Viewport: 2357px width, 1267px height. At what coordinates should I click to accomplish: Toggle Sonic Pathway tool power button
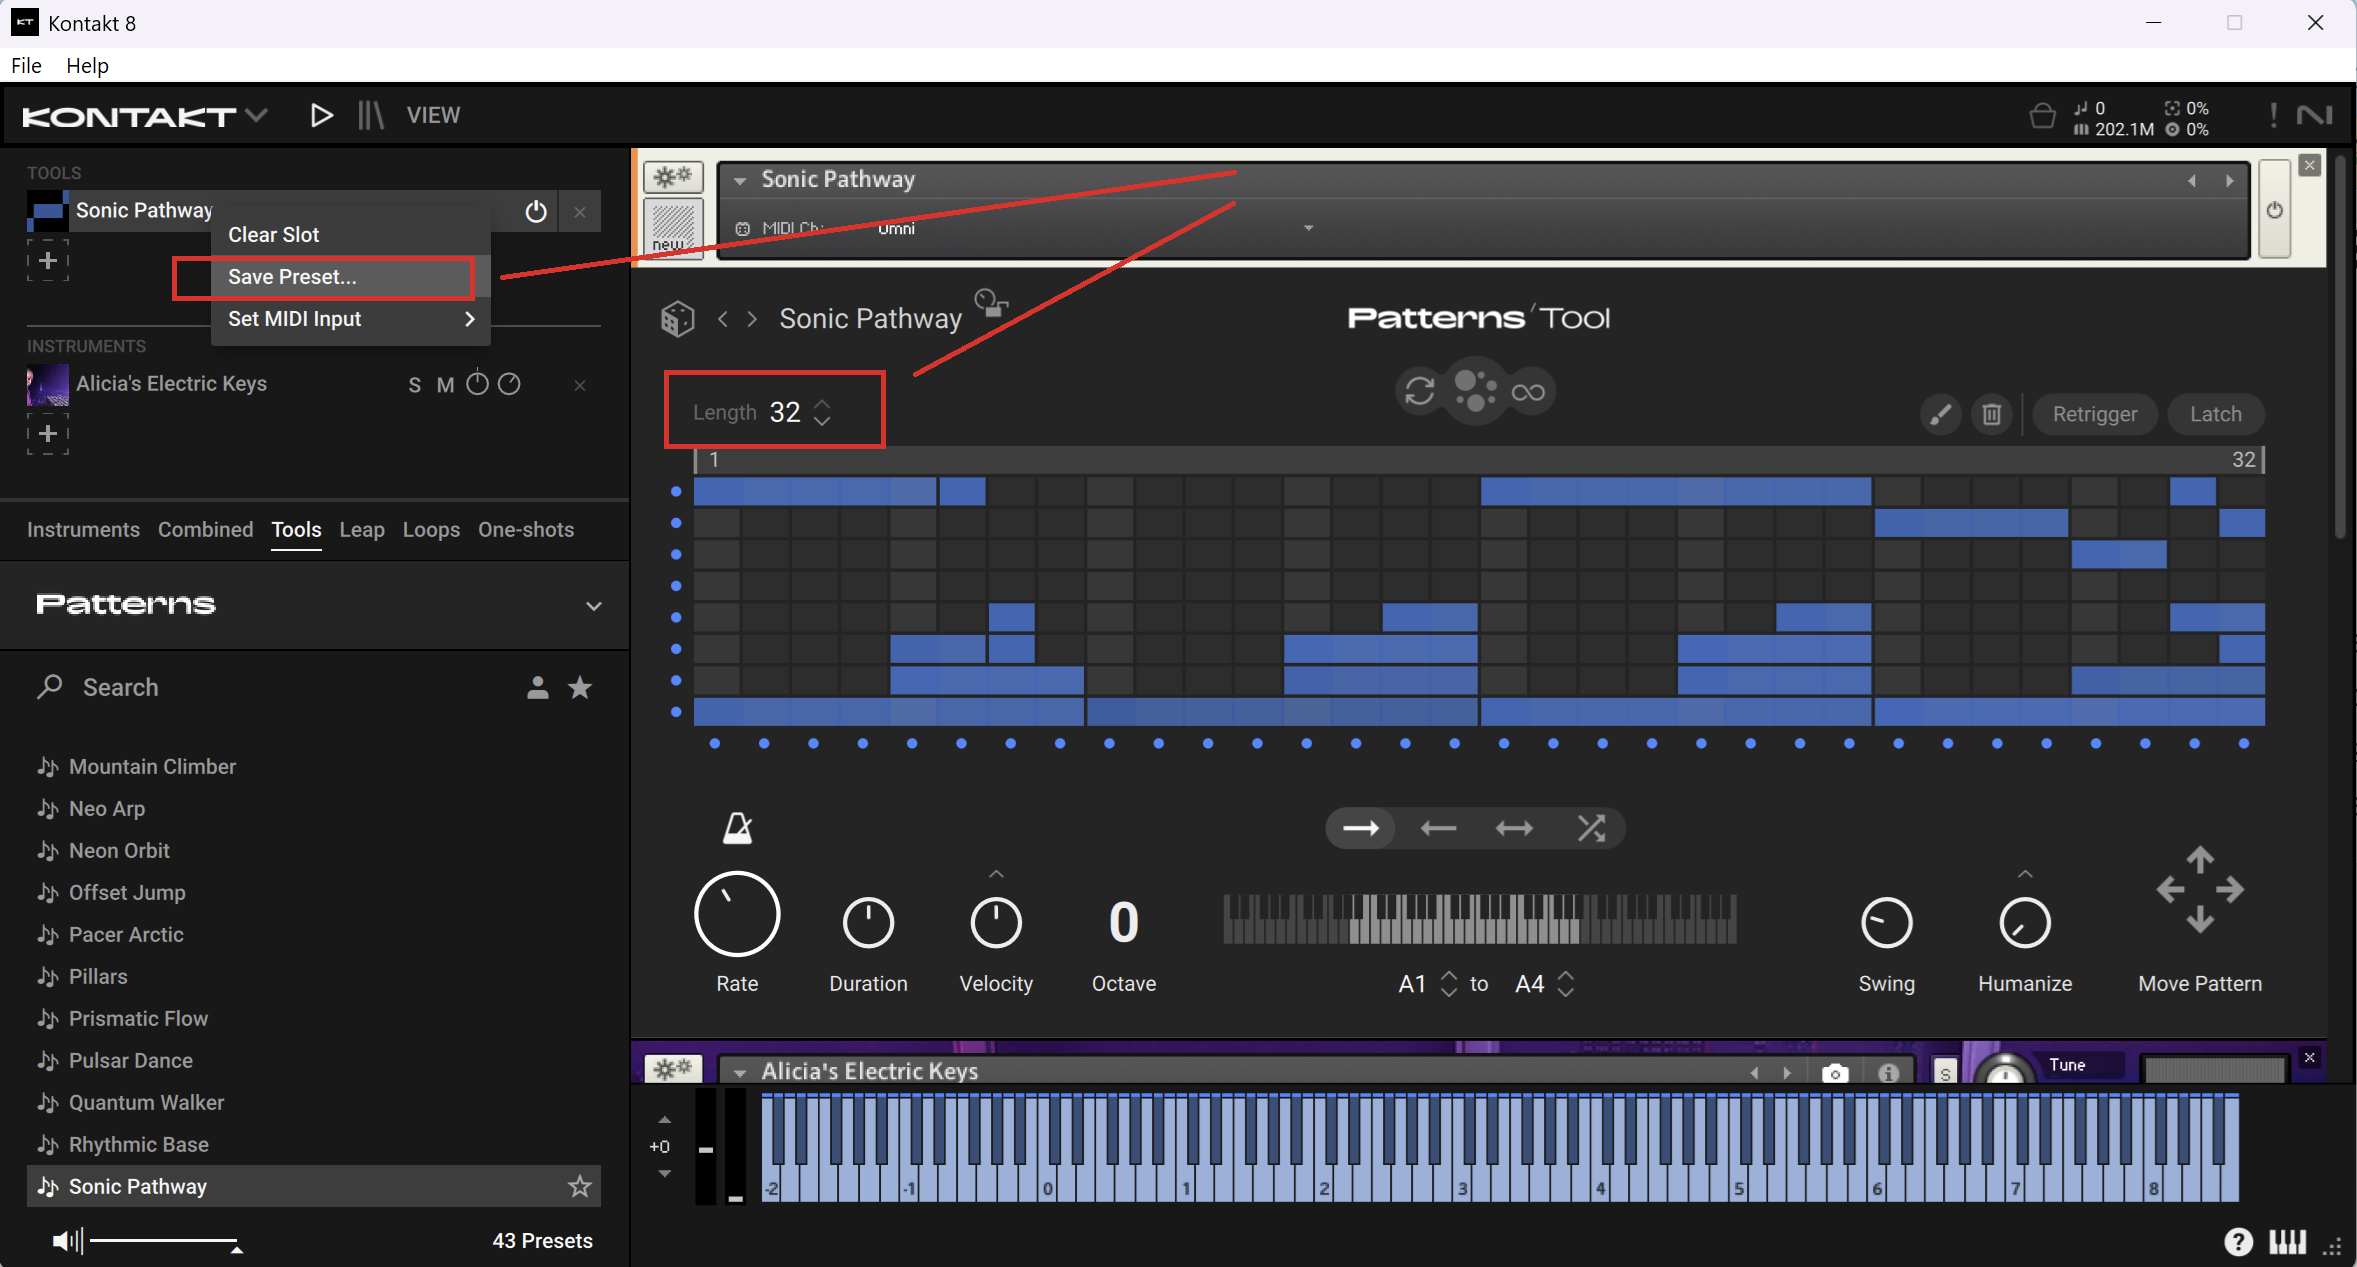point(536,211)
